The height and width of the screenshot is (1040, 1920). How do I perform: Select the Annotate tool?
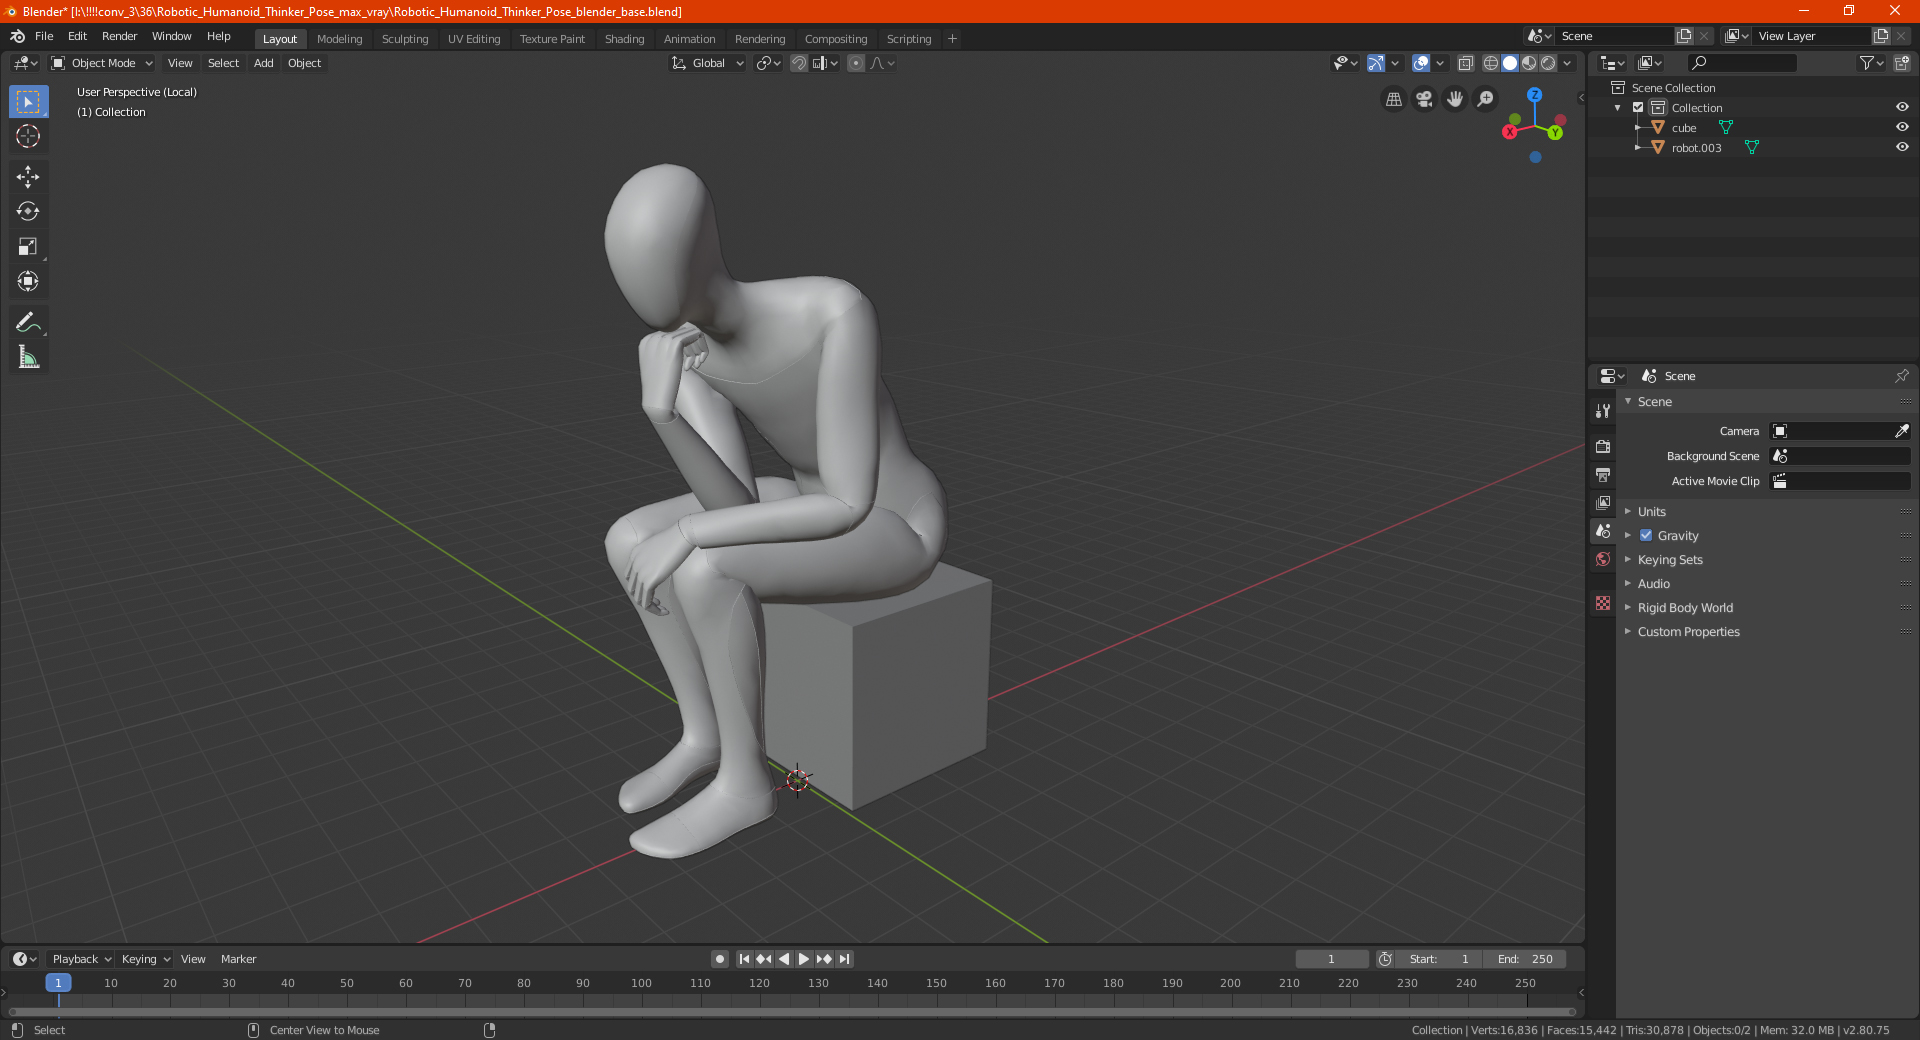point(28,322)
